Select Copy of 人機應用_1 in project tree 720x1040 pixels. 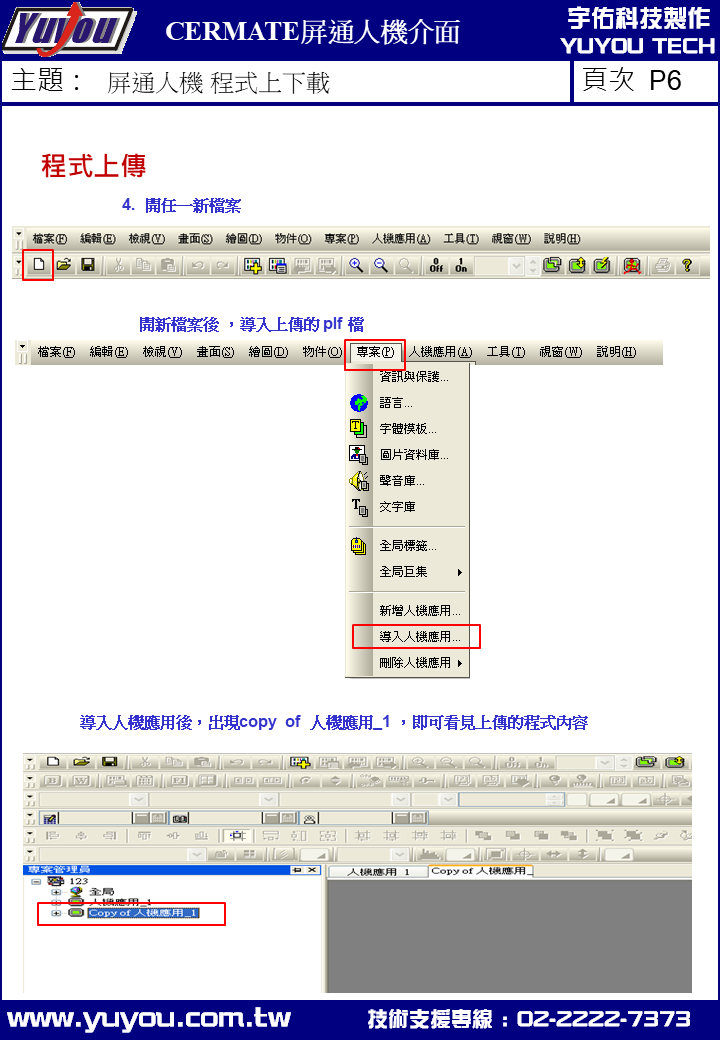[143, 913]
